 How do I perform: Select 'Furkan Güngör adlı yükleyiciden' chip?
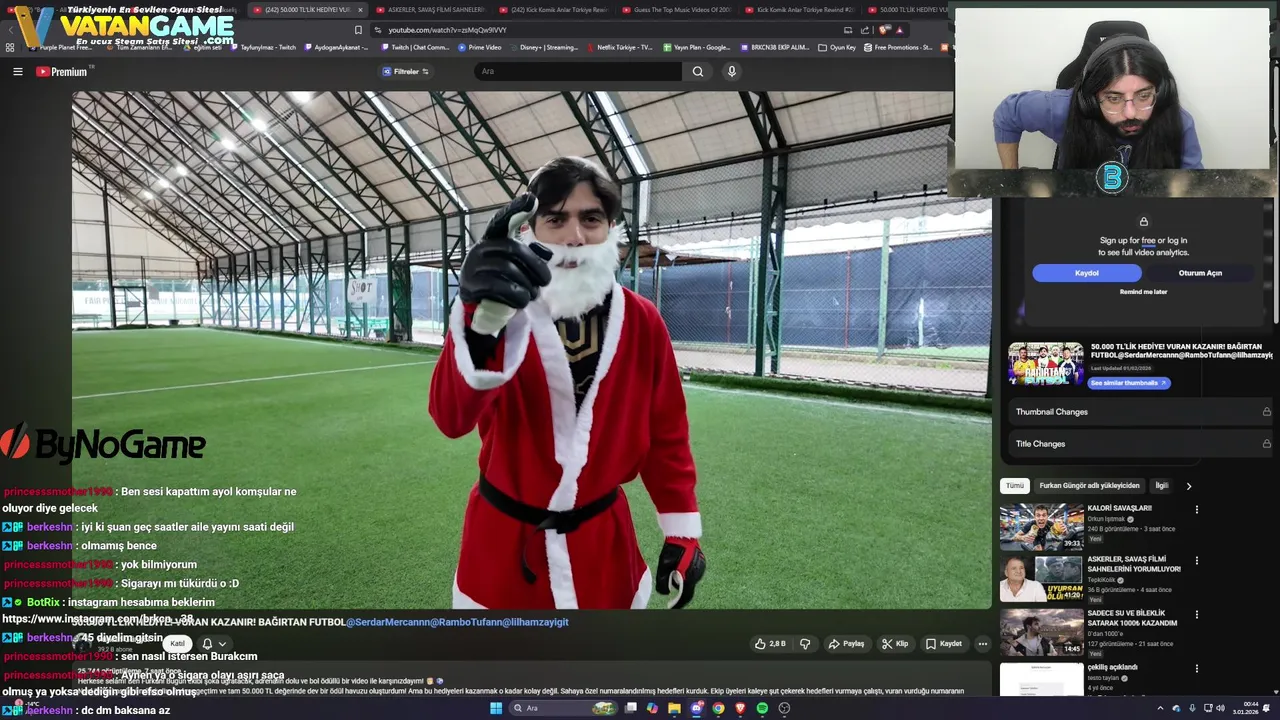[x=1089, y=486]
